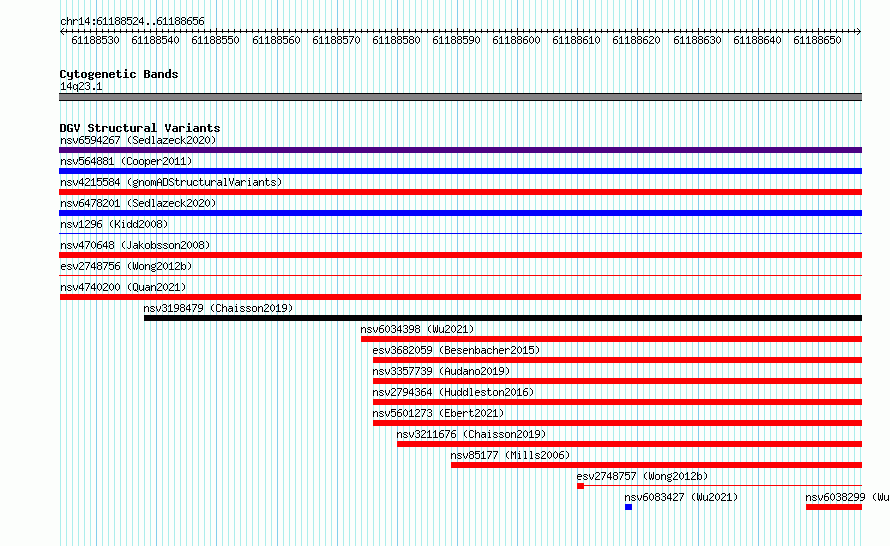Viewport: 890px width, 546px height.
Task: Click ruler position 61188610
Action: pos(576,40)
